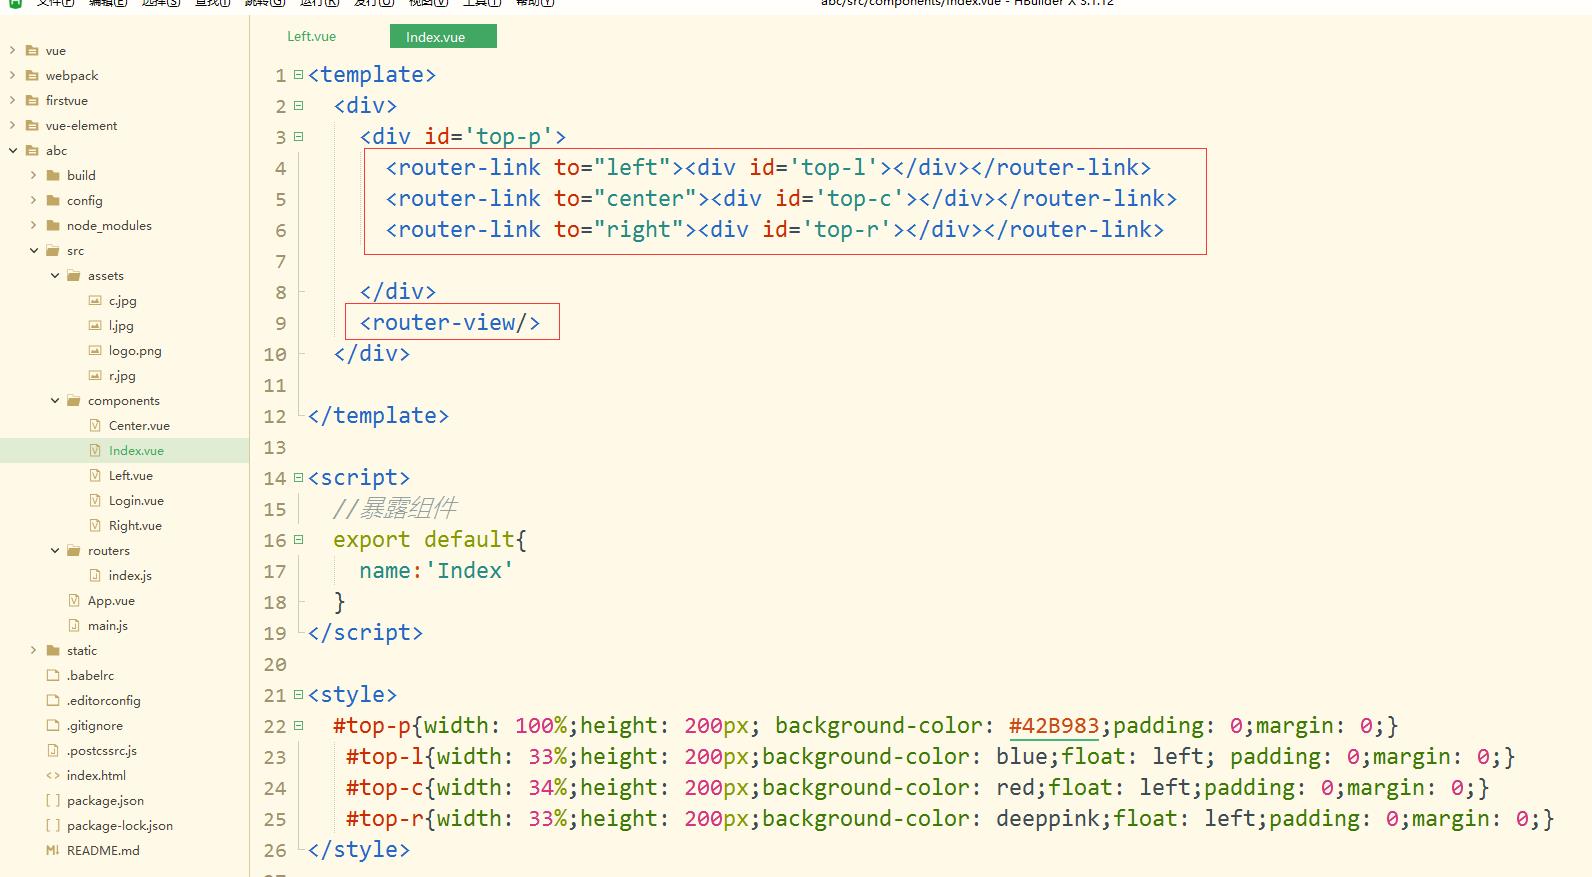The image size is (1592, 877).
Task: Click the r.jpg image file icon
Action: [95, 375]
